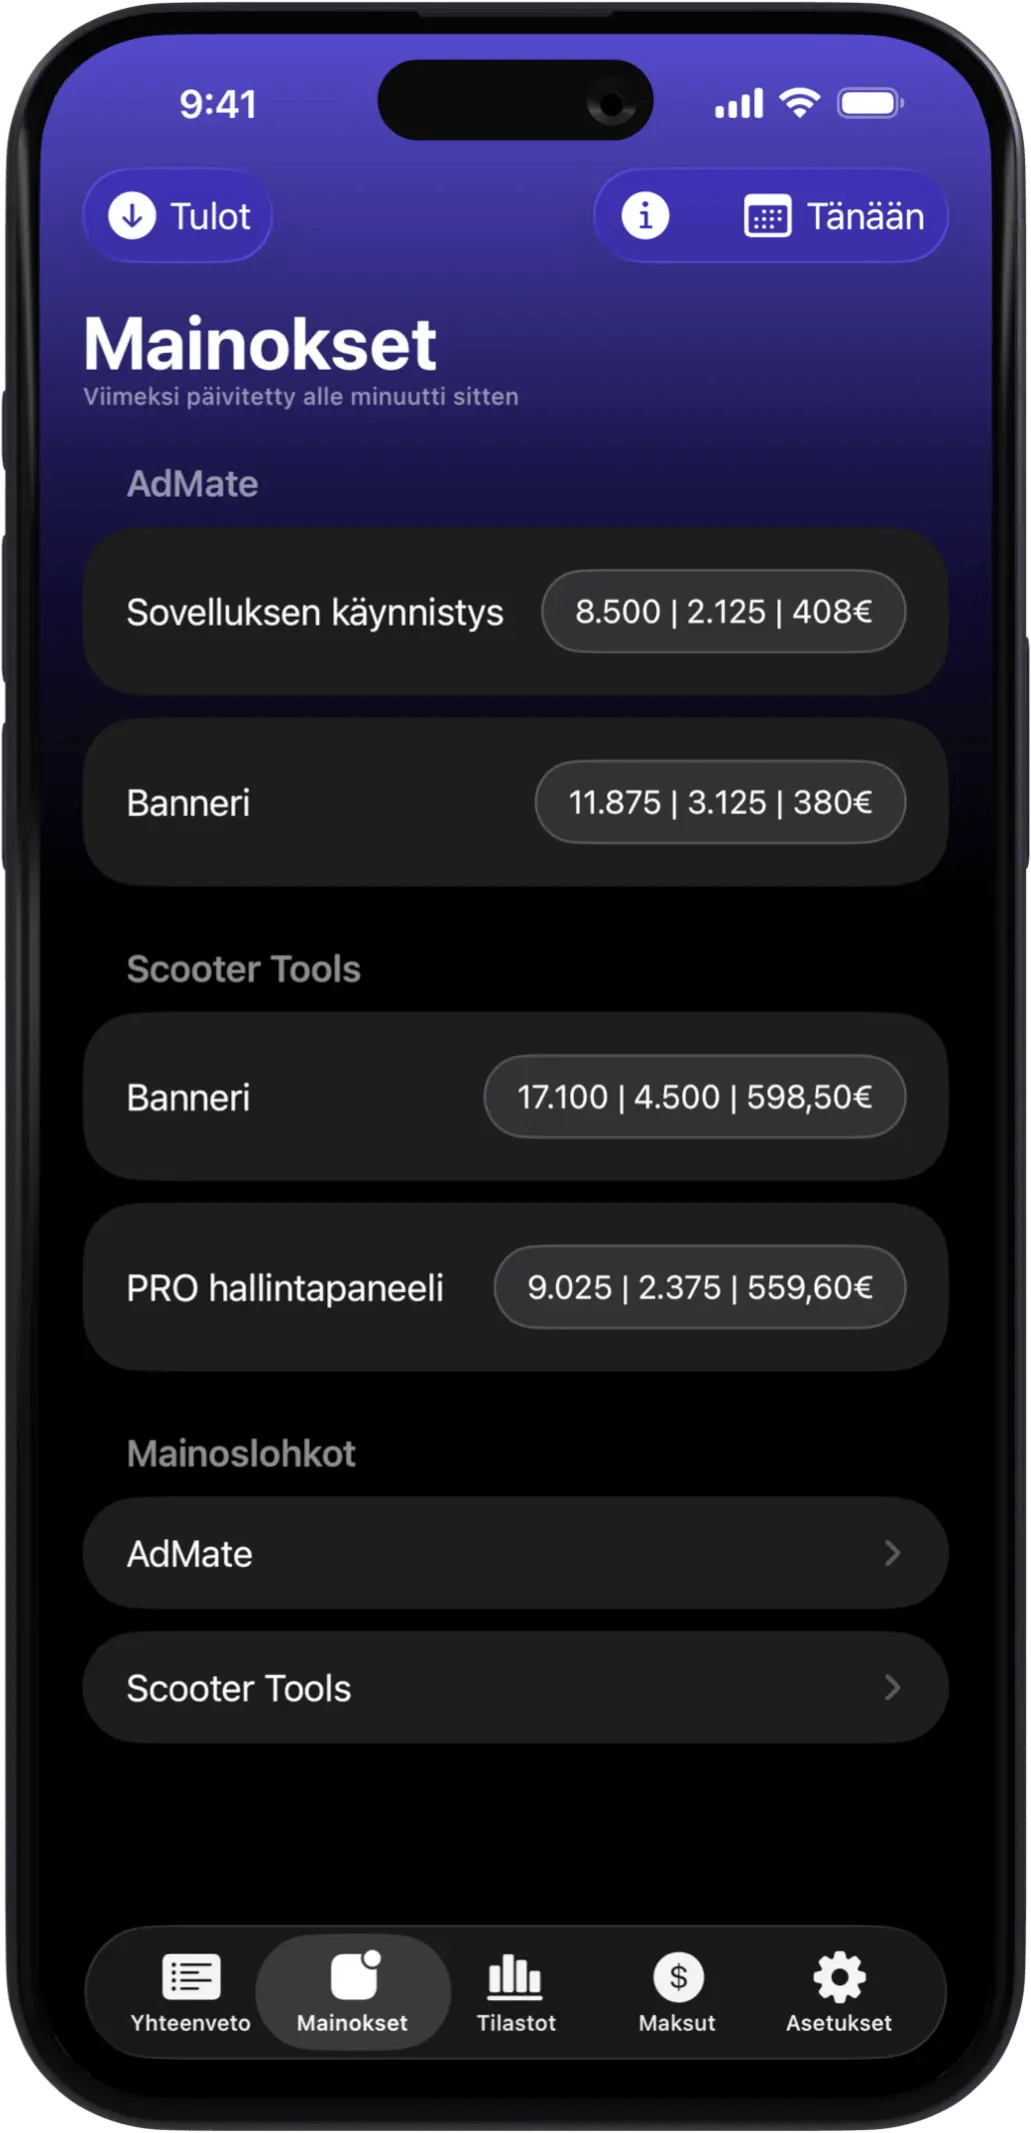Tap the Mainokset page title

point(260,344)
